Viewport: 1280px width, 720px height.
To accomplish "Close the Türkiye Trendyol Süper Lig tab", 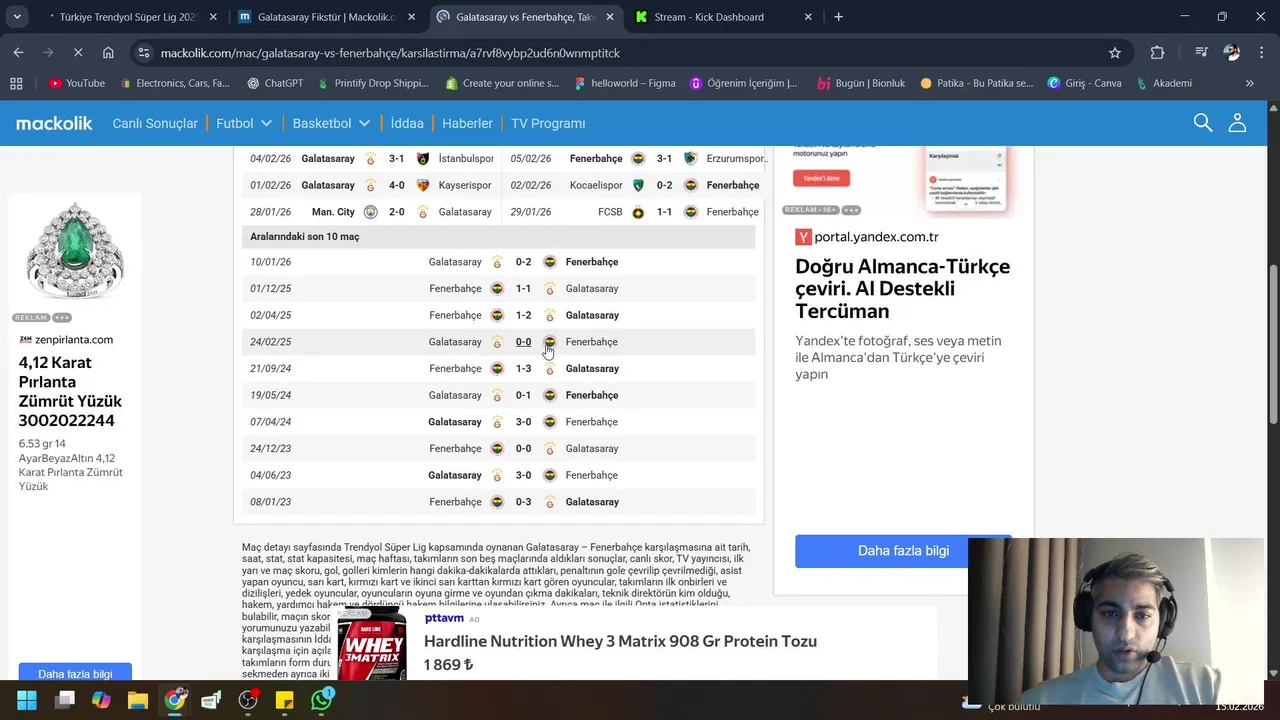I will tap(212, 17).
